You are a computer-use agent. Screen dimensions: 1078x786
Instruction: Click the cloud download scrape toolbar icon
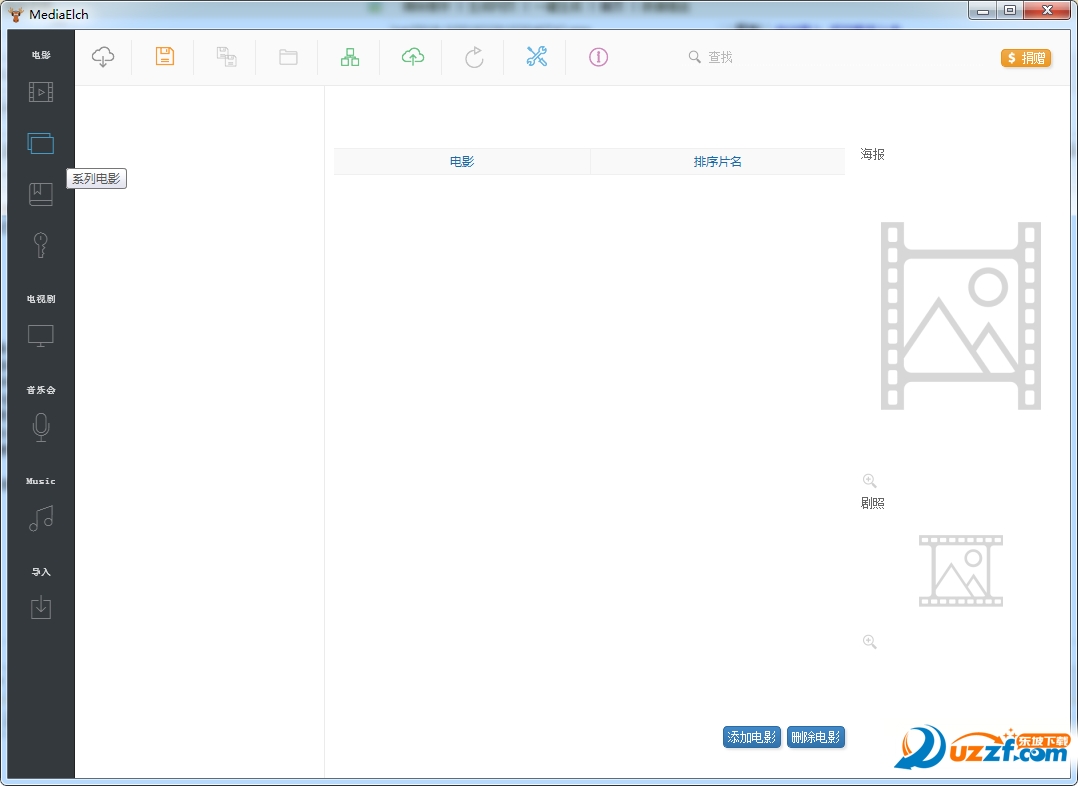(103, 56)
